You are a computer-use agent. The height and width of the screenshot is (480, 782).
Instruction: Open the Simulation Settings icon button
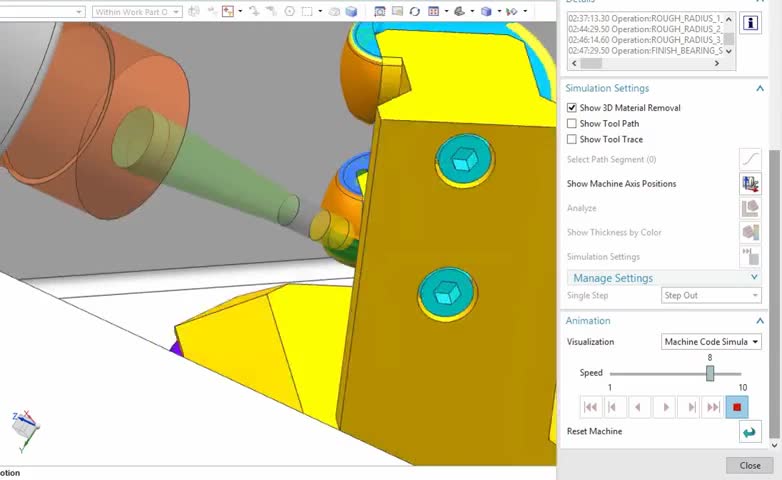[x=750, y=256]
